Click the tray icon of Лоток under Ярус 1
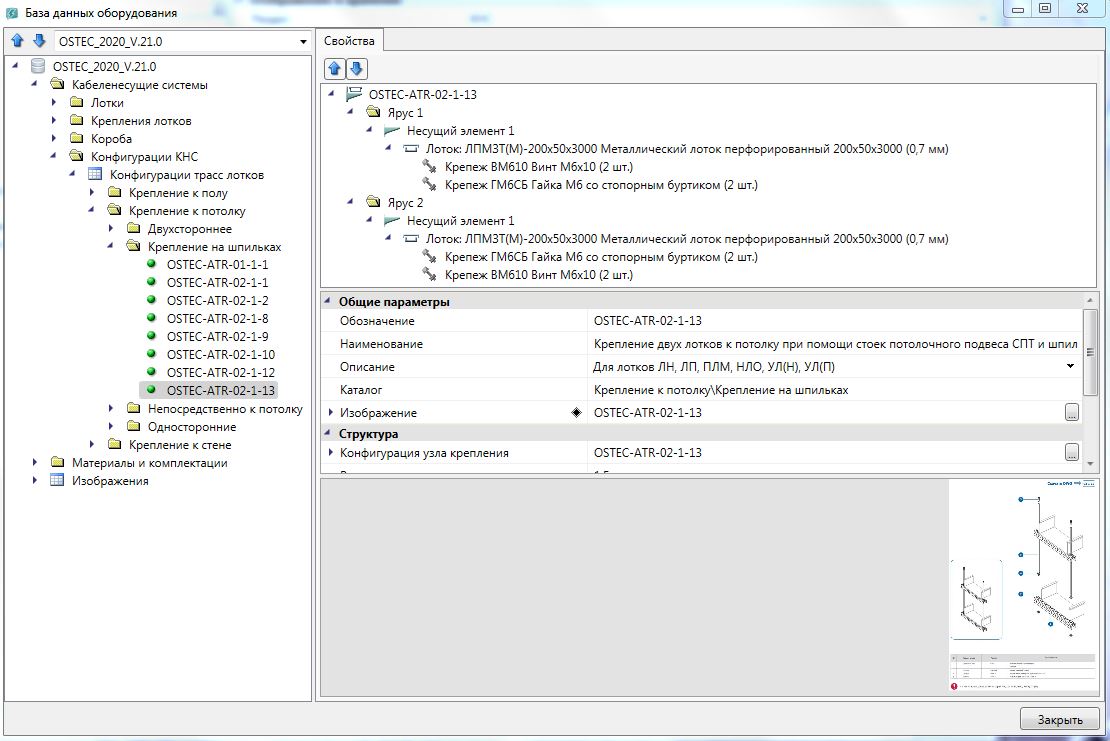The image size is (1110, 741). 411,149
